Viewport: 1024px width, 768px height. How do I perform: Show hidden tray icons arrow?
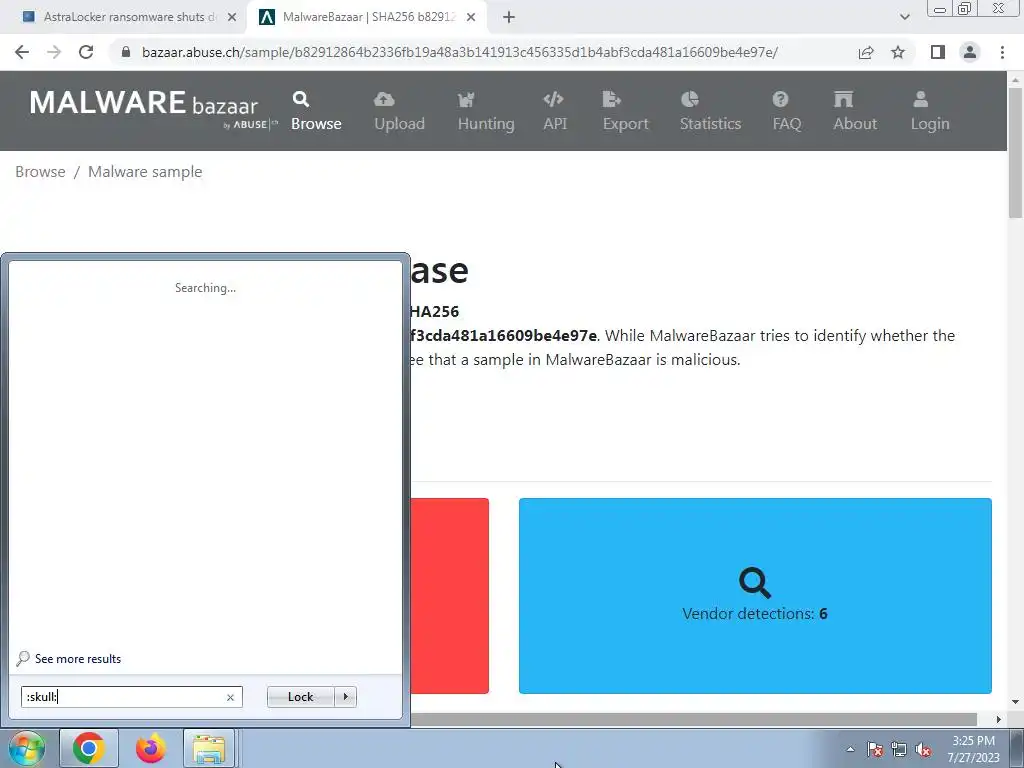pos(850,749)
